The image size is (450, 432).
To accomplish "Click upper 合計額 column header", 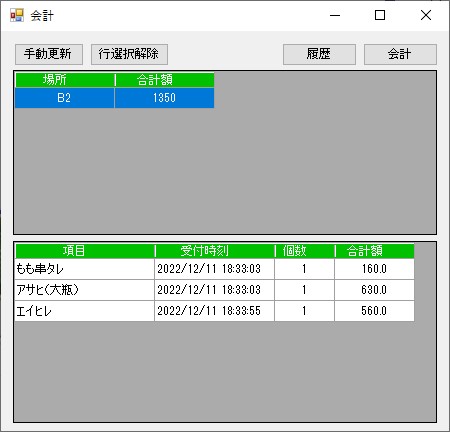I will click(164, 80).
